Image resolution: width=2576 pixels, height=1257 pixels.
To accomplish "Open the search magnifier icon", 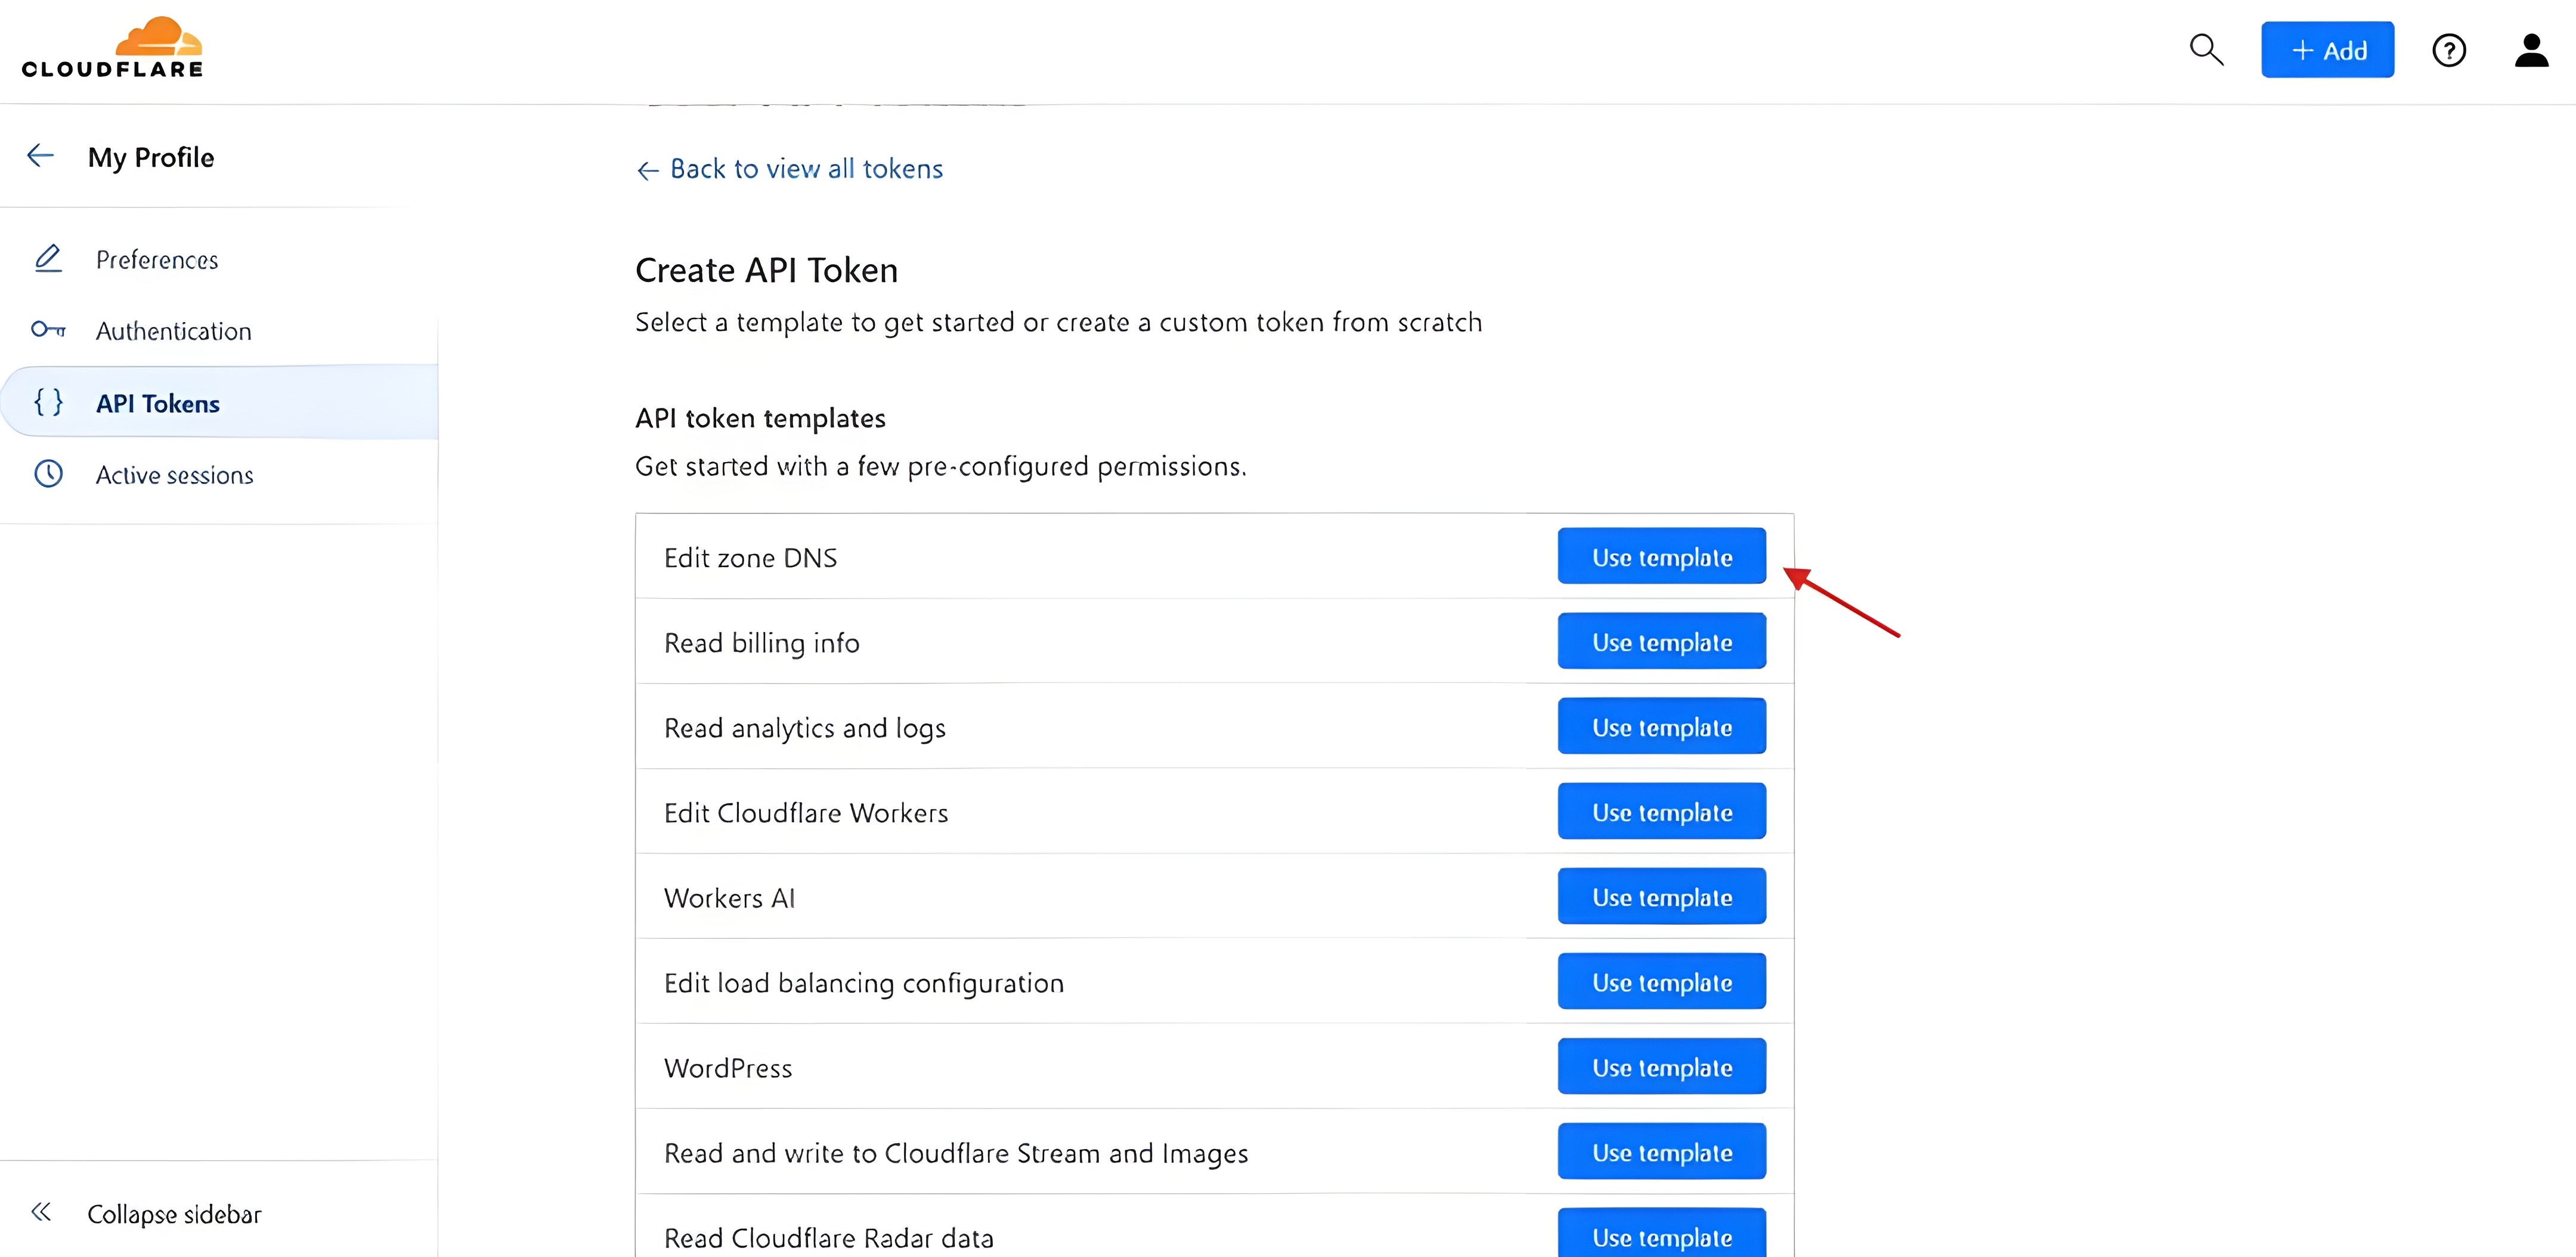I will pyautogui.click(x=2206, y=50).
